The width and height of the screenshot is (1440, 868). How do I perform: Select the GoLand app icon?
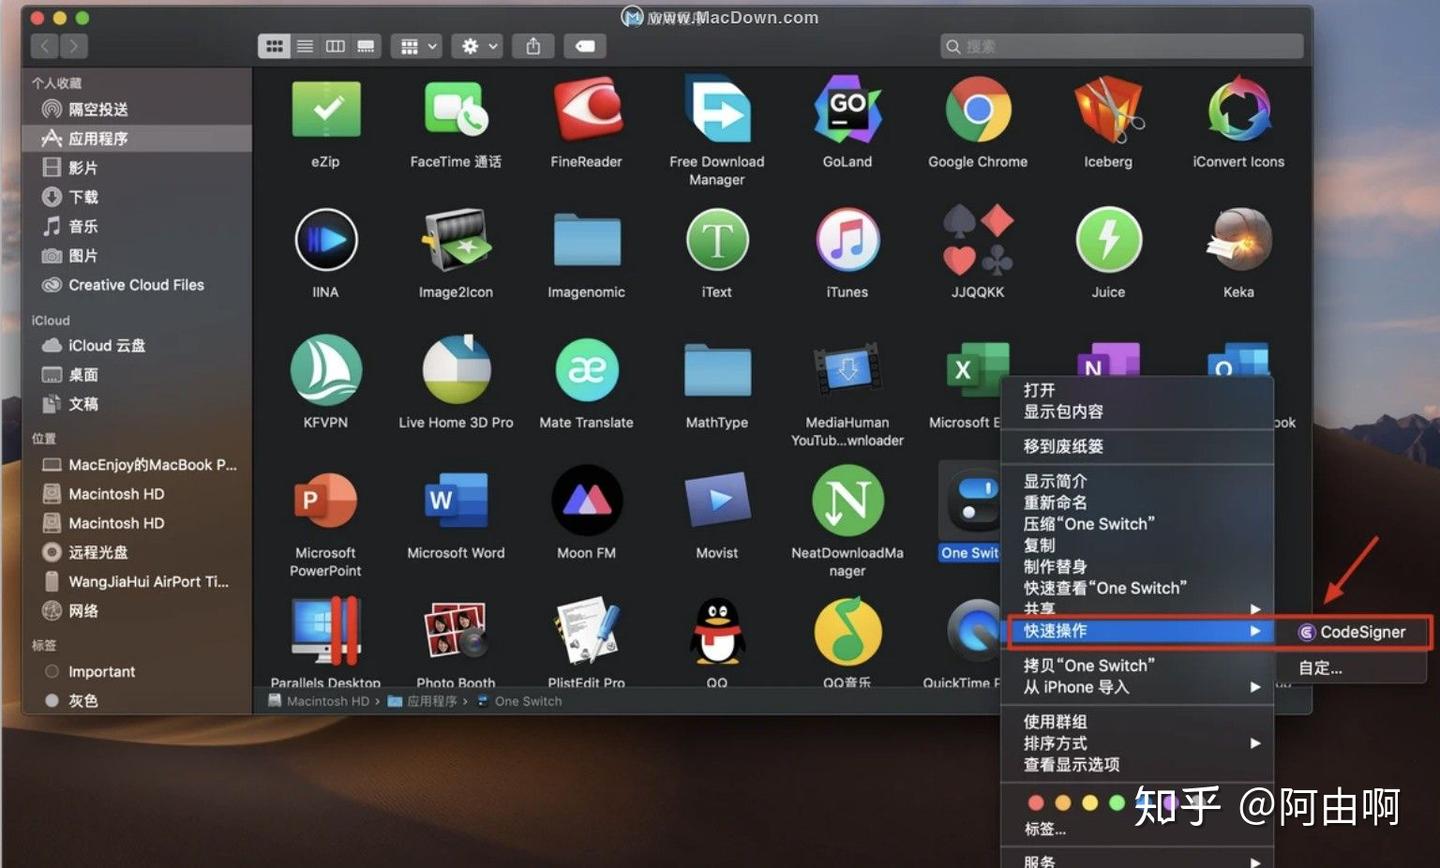point(846,110)
